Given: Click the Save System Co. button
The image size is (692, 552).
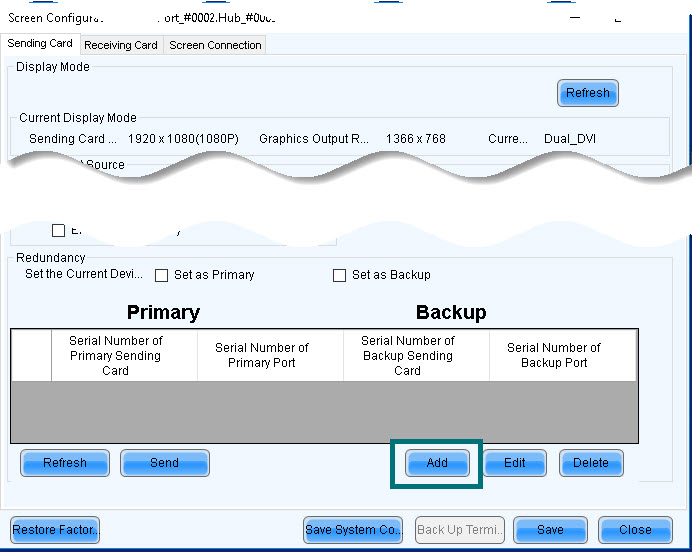Looking at the screenshot, I should [353, 530].
